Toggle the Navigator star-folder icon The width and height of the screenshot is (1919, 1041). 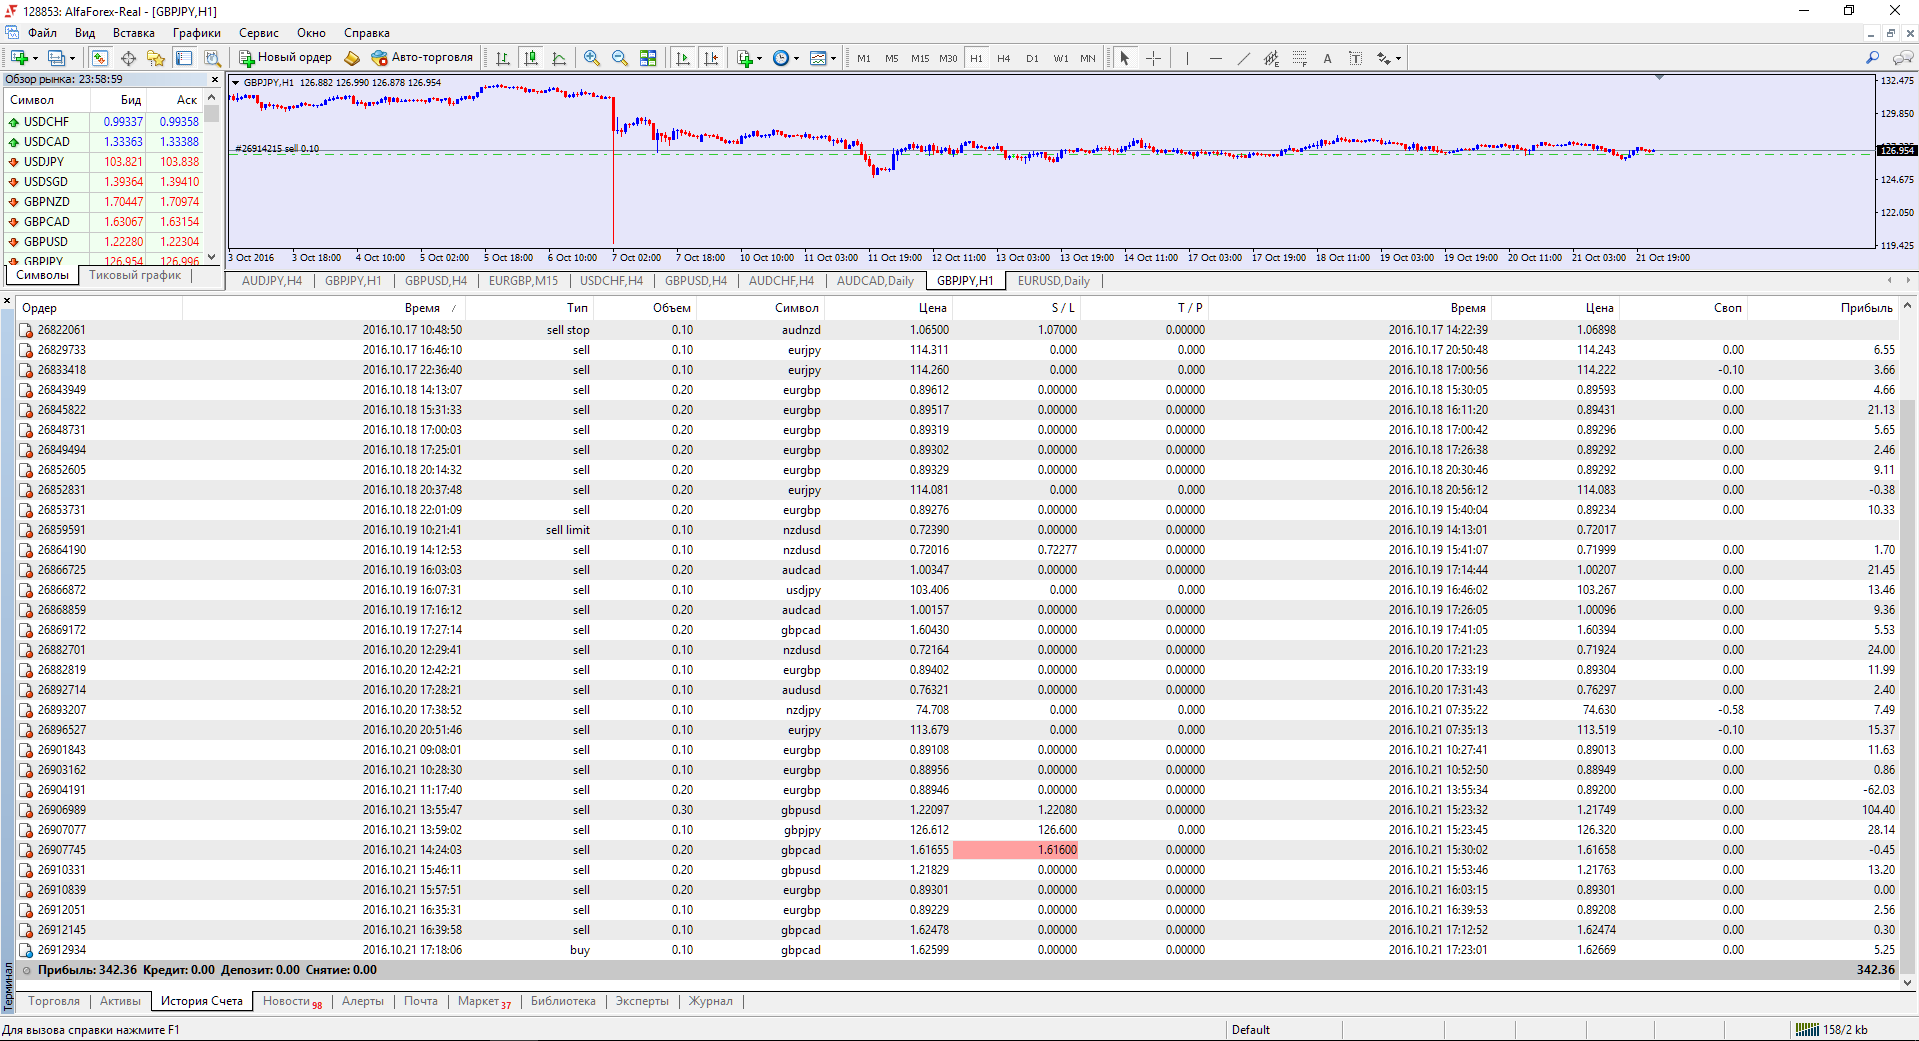pos(156,58)
